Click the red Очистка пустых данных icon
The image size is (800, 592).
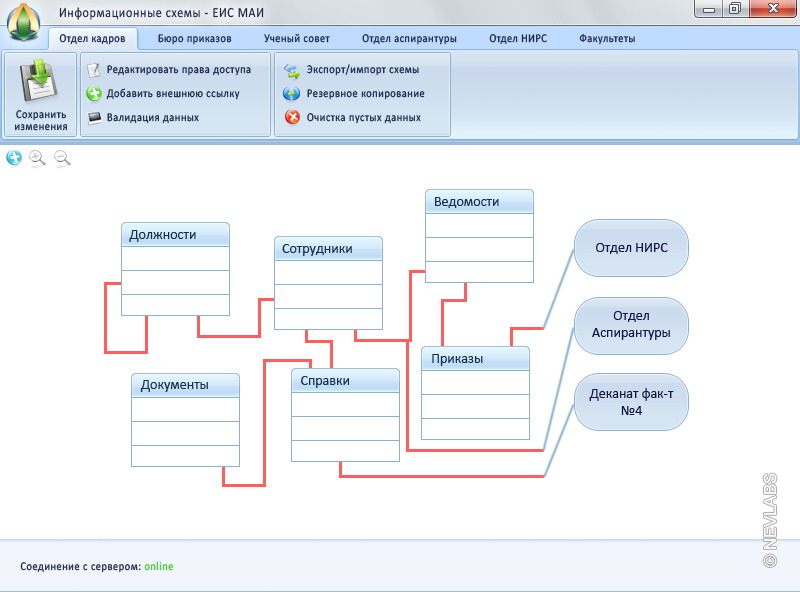(x=292, y=118)
